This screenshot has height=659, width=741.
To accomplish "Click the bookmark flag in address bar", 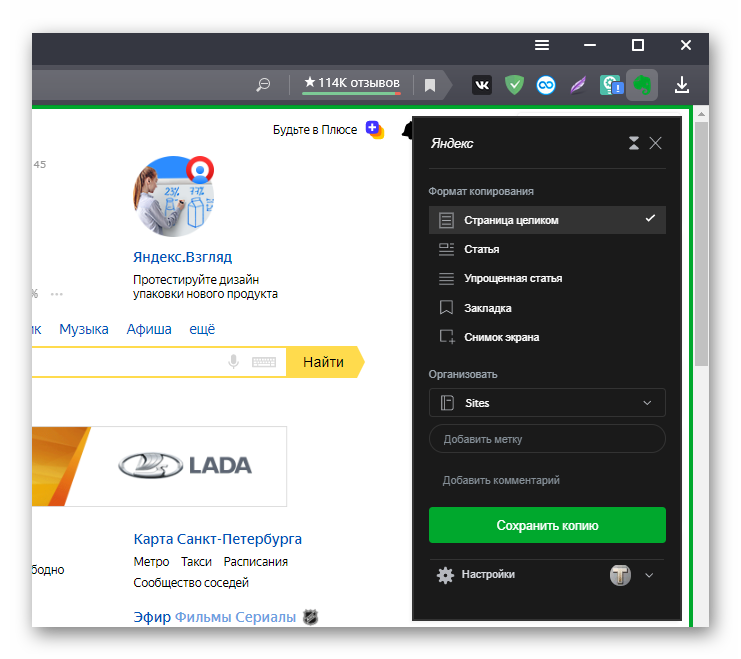I will click(430, 86).
